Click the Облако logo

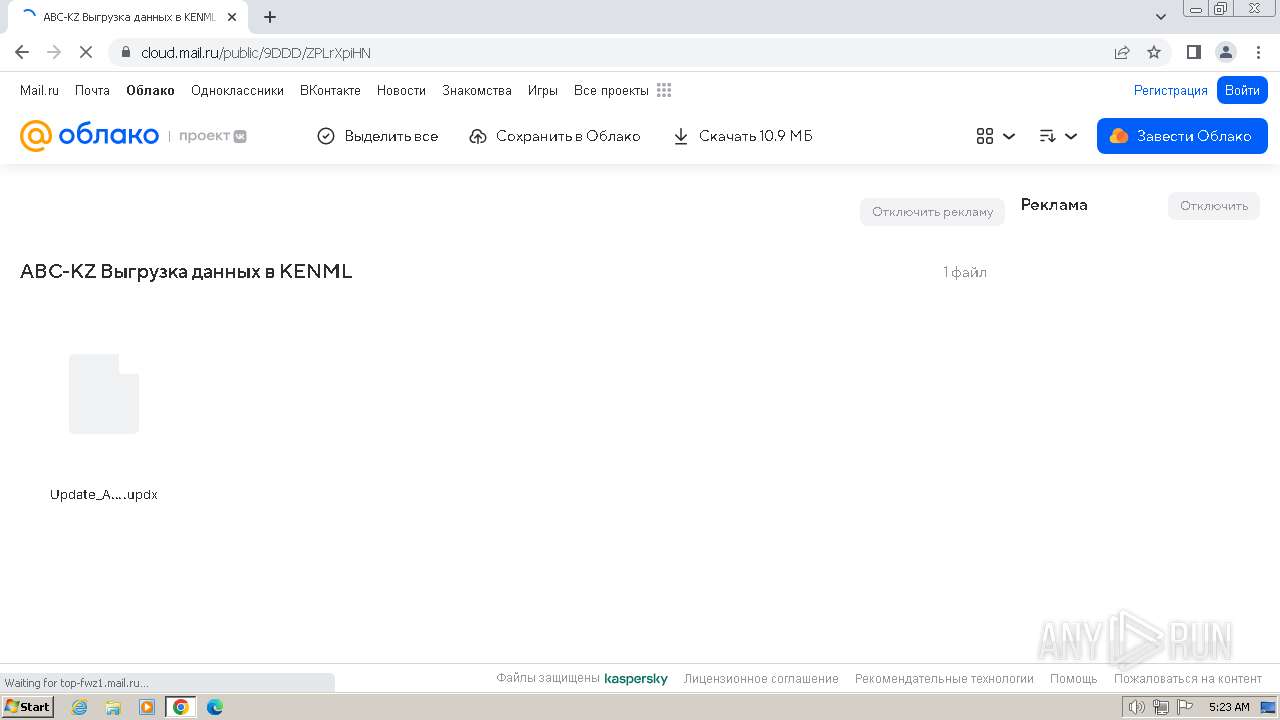pos(89,136)
